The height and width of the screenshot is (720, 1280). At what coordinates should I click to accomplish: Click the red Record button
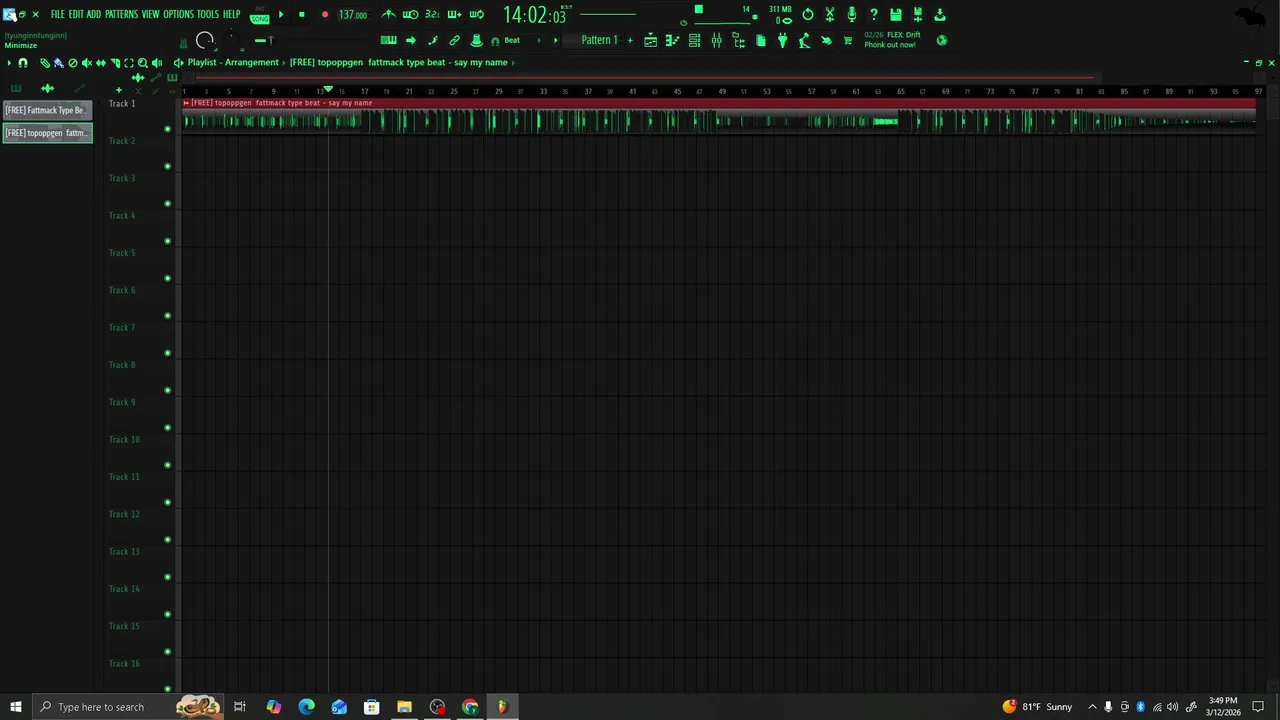pyautogui.click(x=324, y=15)
